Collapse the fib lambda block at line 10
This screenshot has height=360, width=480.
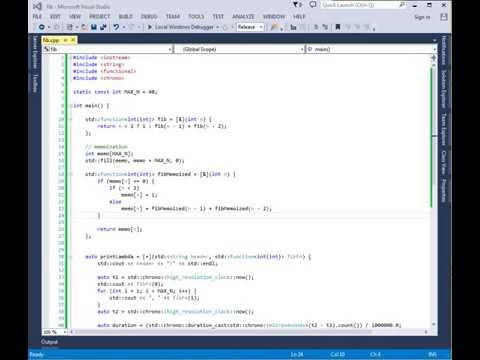point(71,119)
